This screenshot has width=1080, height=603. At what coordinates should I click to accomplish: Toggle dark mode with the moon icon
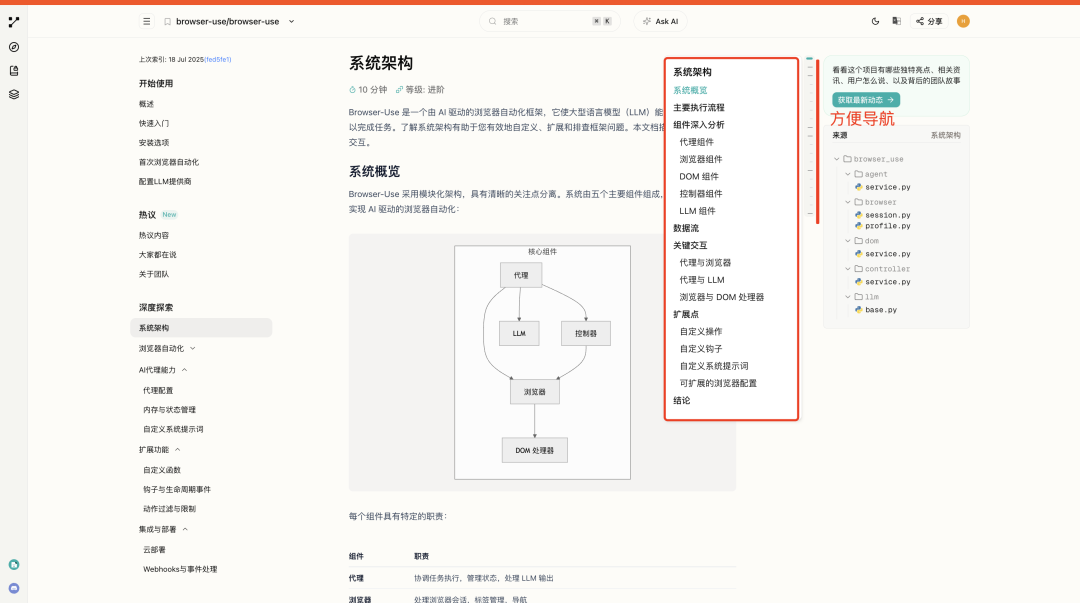(x=875, y=21)
